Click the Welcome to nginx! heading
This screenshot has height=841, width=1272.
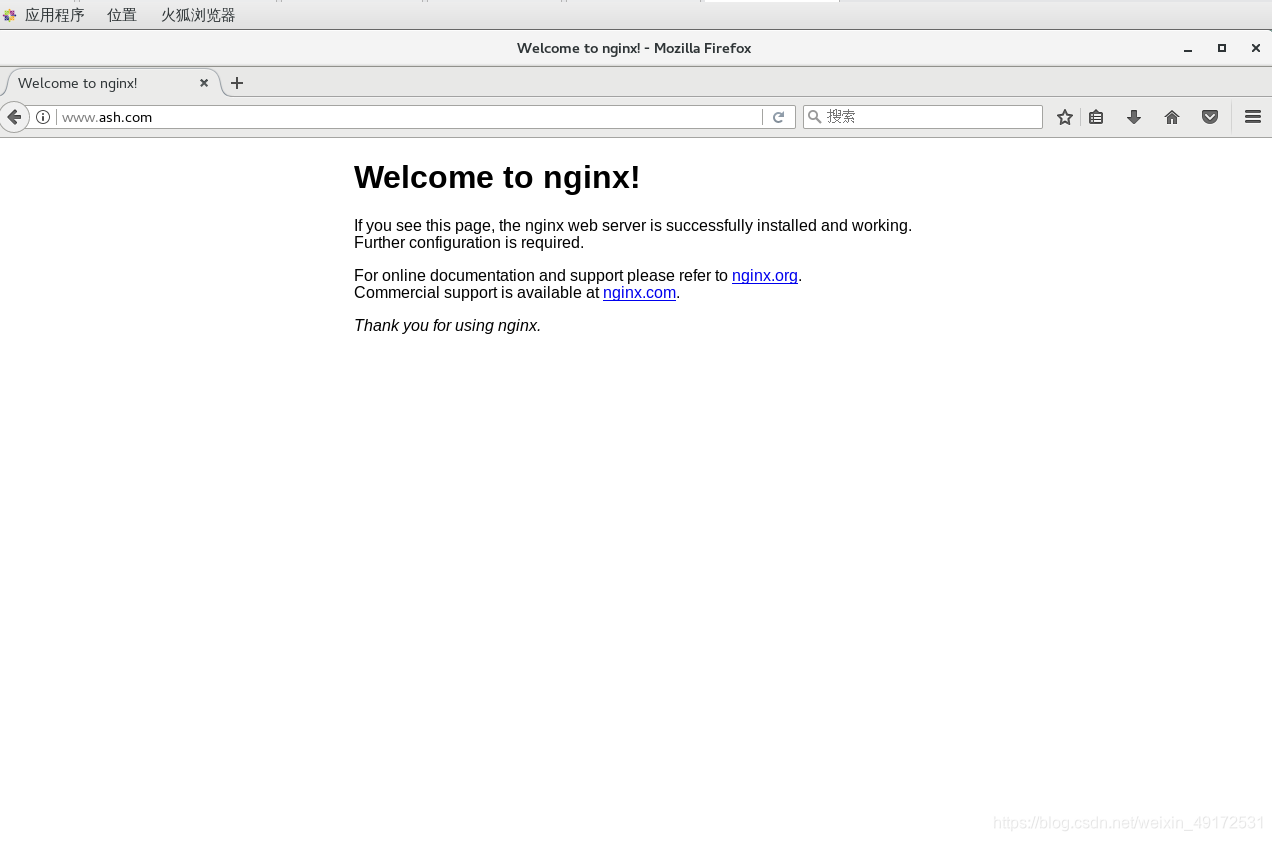(497, 177)
